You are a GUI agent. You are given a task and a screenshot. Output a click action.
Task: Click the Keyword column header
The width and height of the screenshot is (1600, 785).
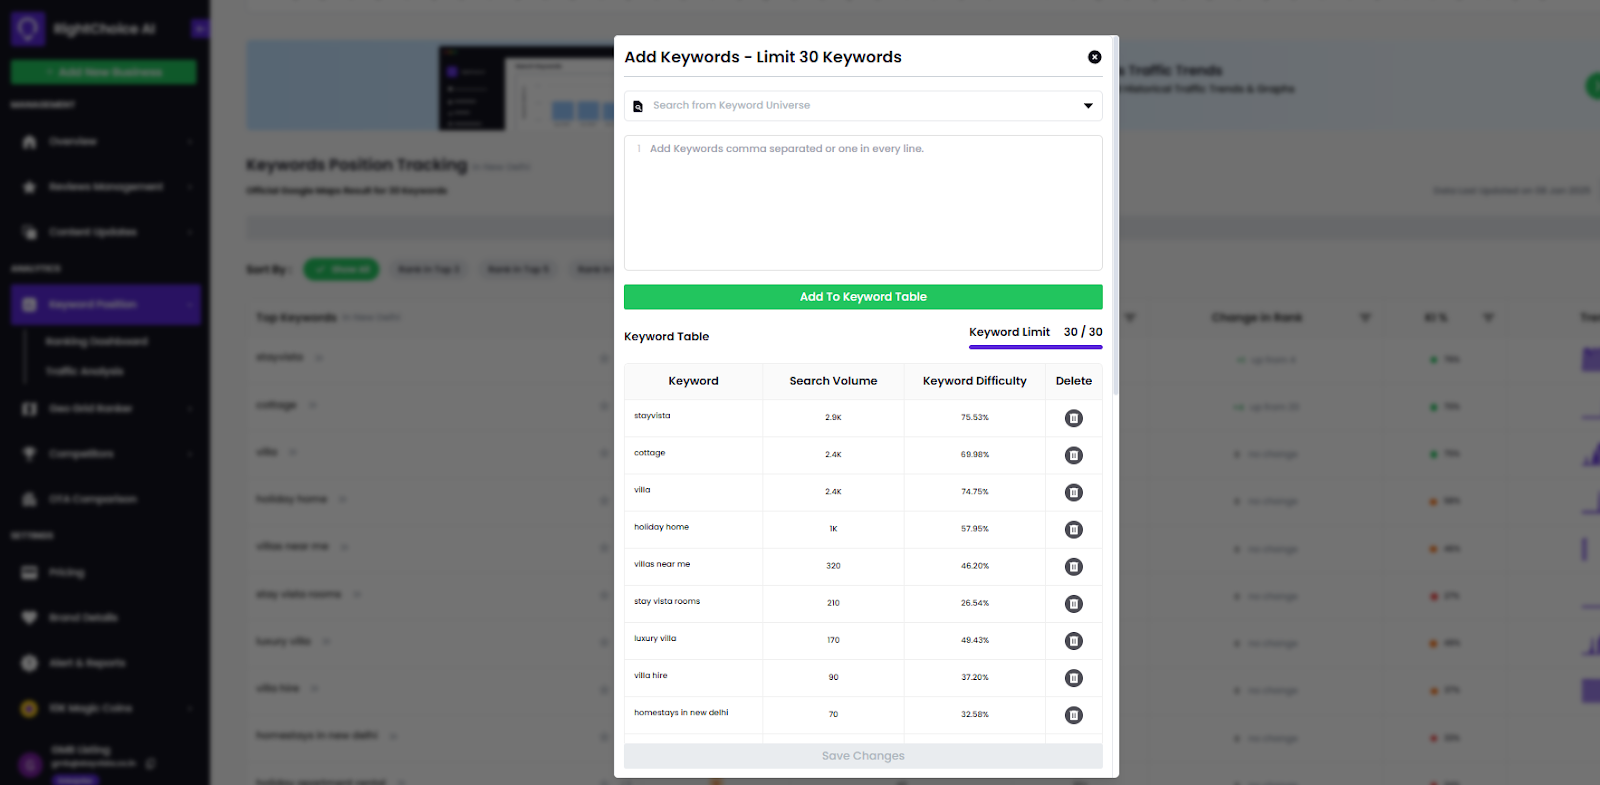tap(693, 381)
